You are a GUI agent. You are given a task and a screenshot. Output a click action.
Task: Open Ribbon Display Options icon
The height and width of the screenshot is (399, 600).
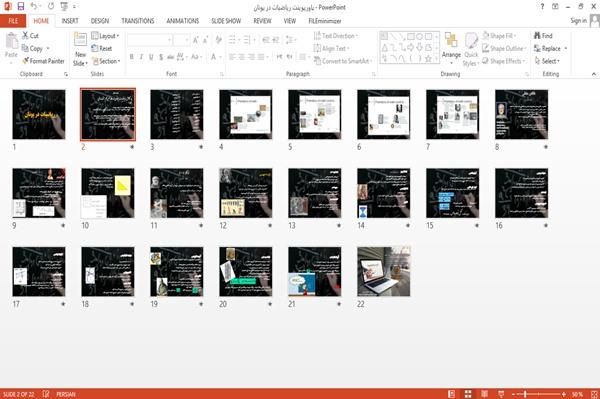555,7
